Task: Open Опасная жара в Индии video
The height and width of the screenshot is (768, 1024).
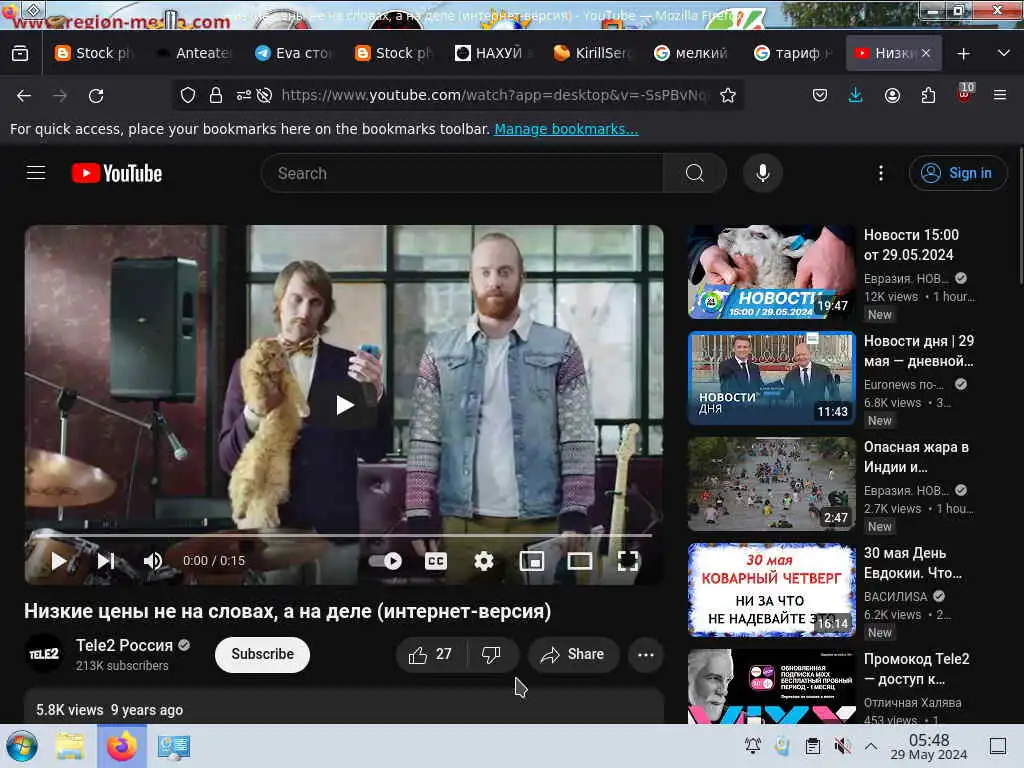Action: pos(771,484)
